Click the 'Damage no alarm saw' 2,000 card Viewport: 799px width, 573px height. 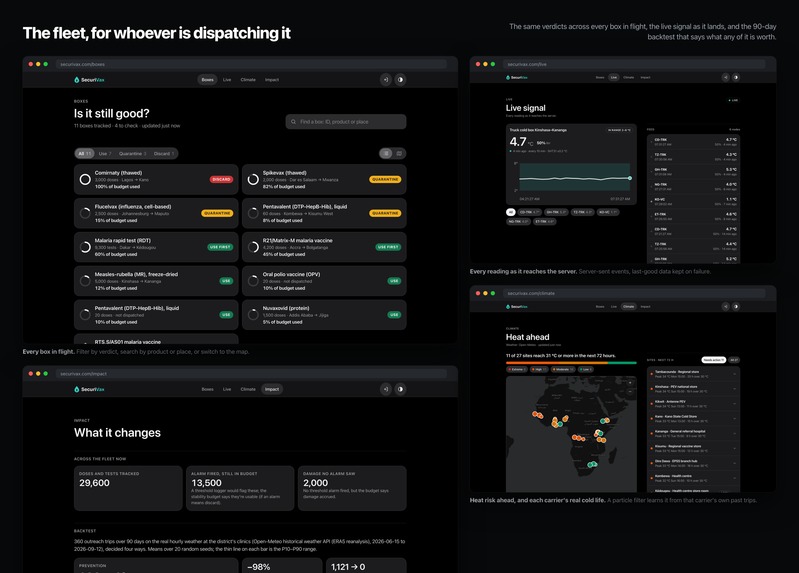tap(352, 488)
